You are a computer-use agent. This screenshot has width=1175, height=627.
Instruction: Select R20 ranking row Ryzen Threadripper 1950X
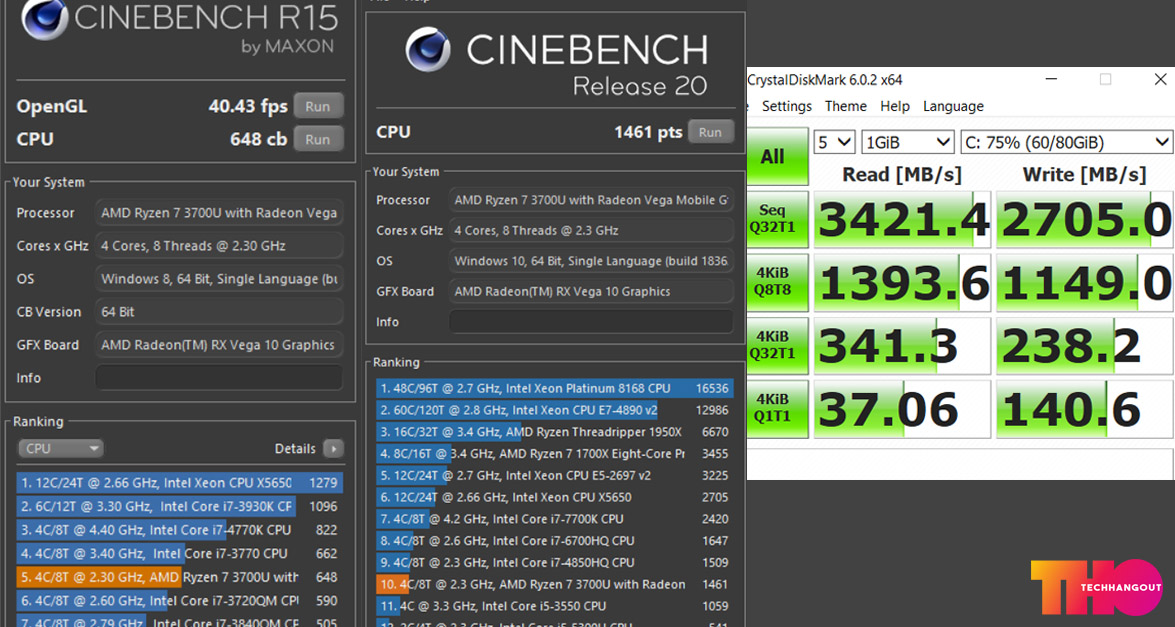[555, 432]
